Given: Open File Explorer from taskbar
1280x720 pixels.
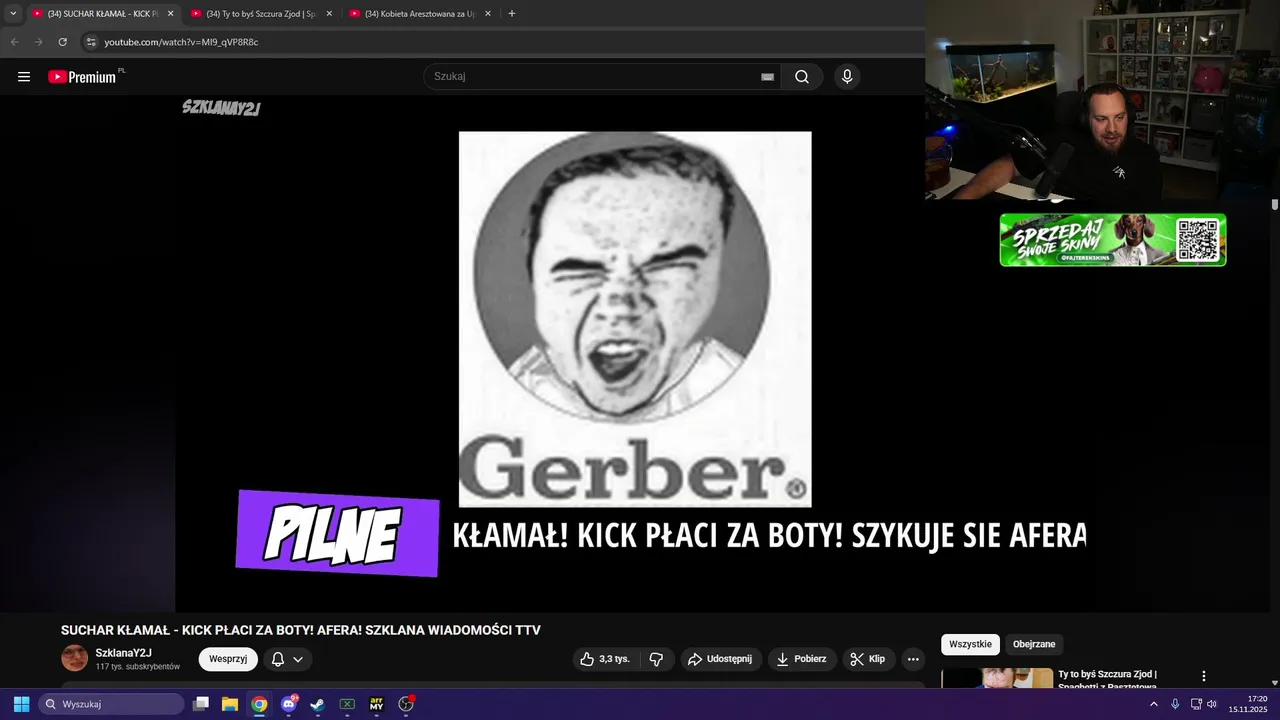Looking at the screenshot, I should [229, 704].
